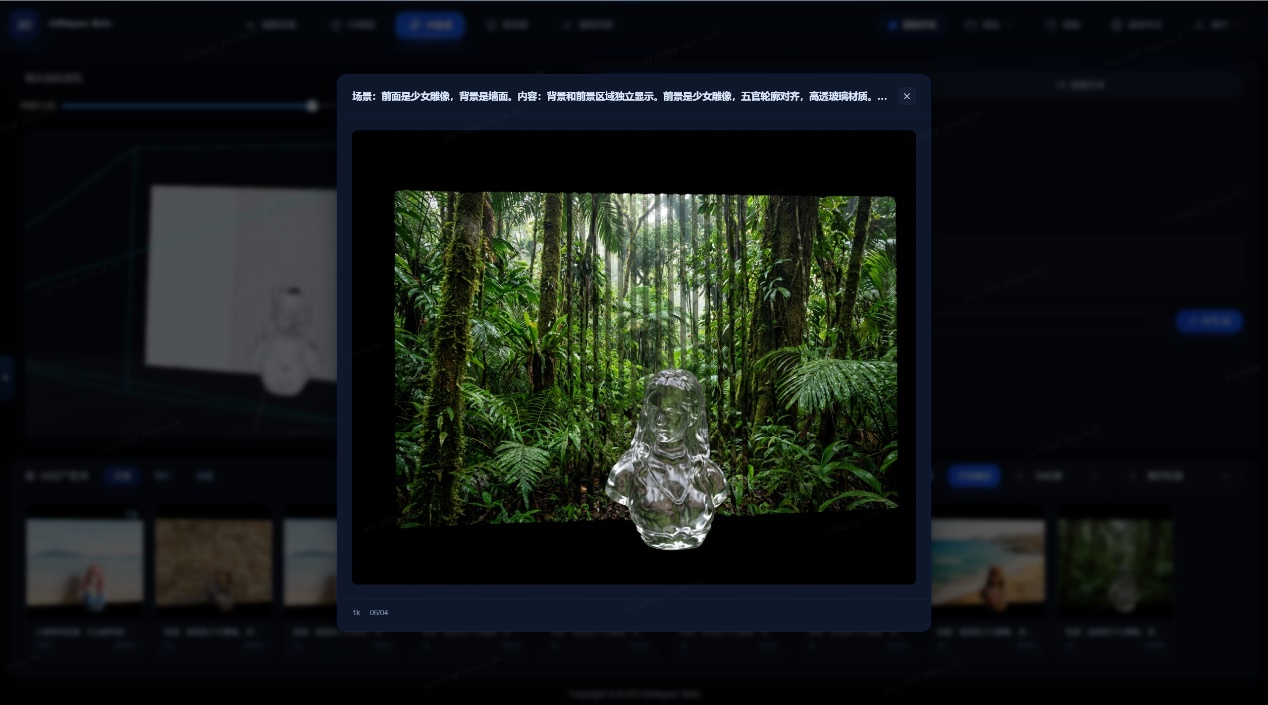Expand the collapsed left side panel arrow

click(5, 377)
